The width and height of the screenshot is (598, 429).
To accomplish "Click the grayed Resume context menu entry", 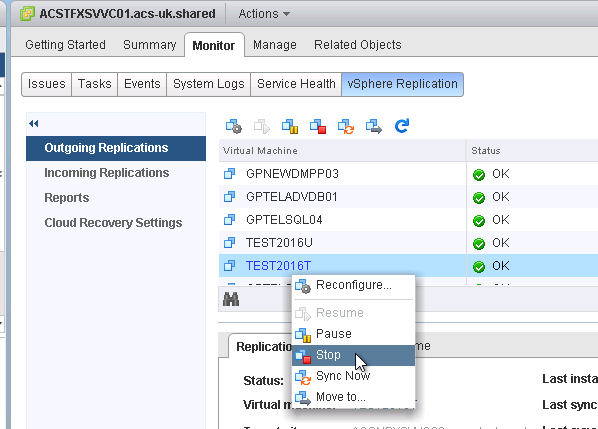I will pyautogui.click(x=354, y=313).
